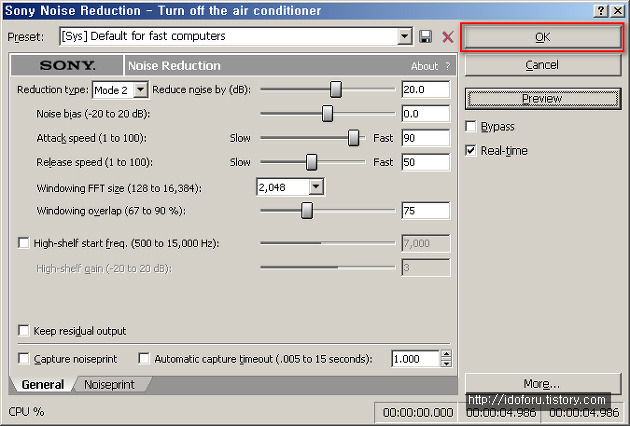The image size is (630, 426).
Task: Click the Release speed value field 50
Action: (425, 162)
